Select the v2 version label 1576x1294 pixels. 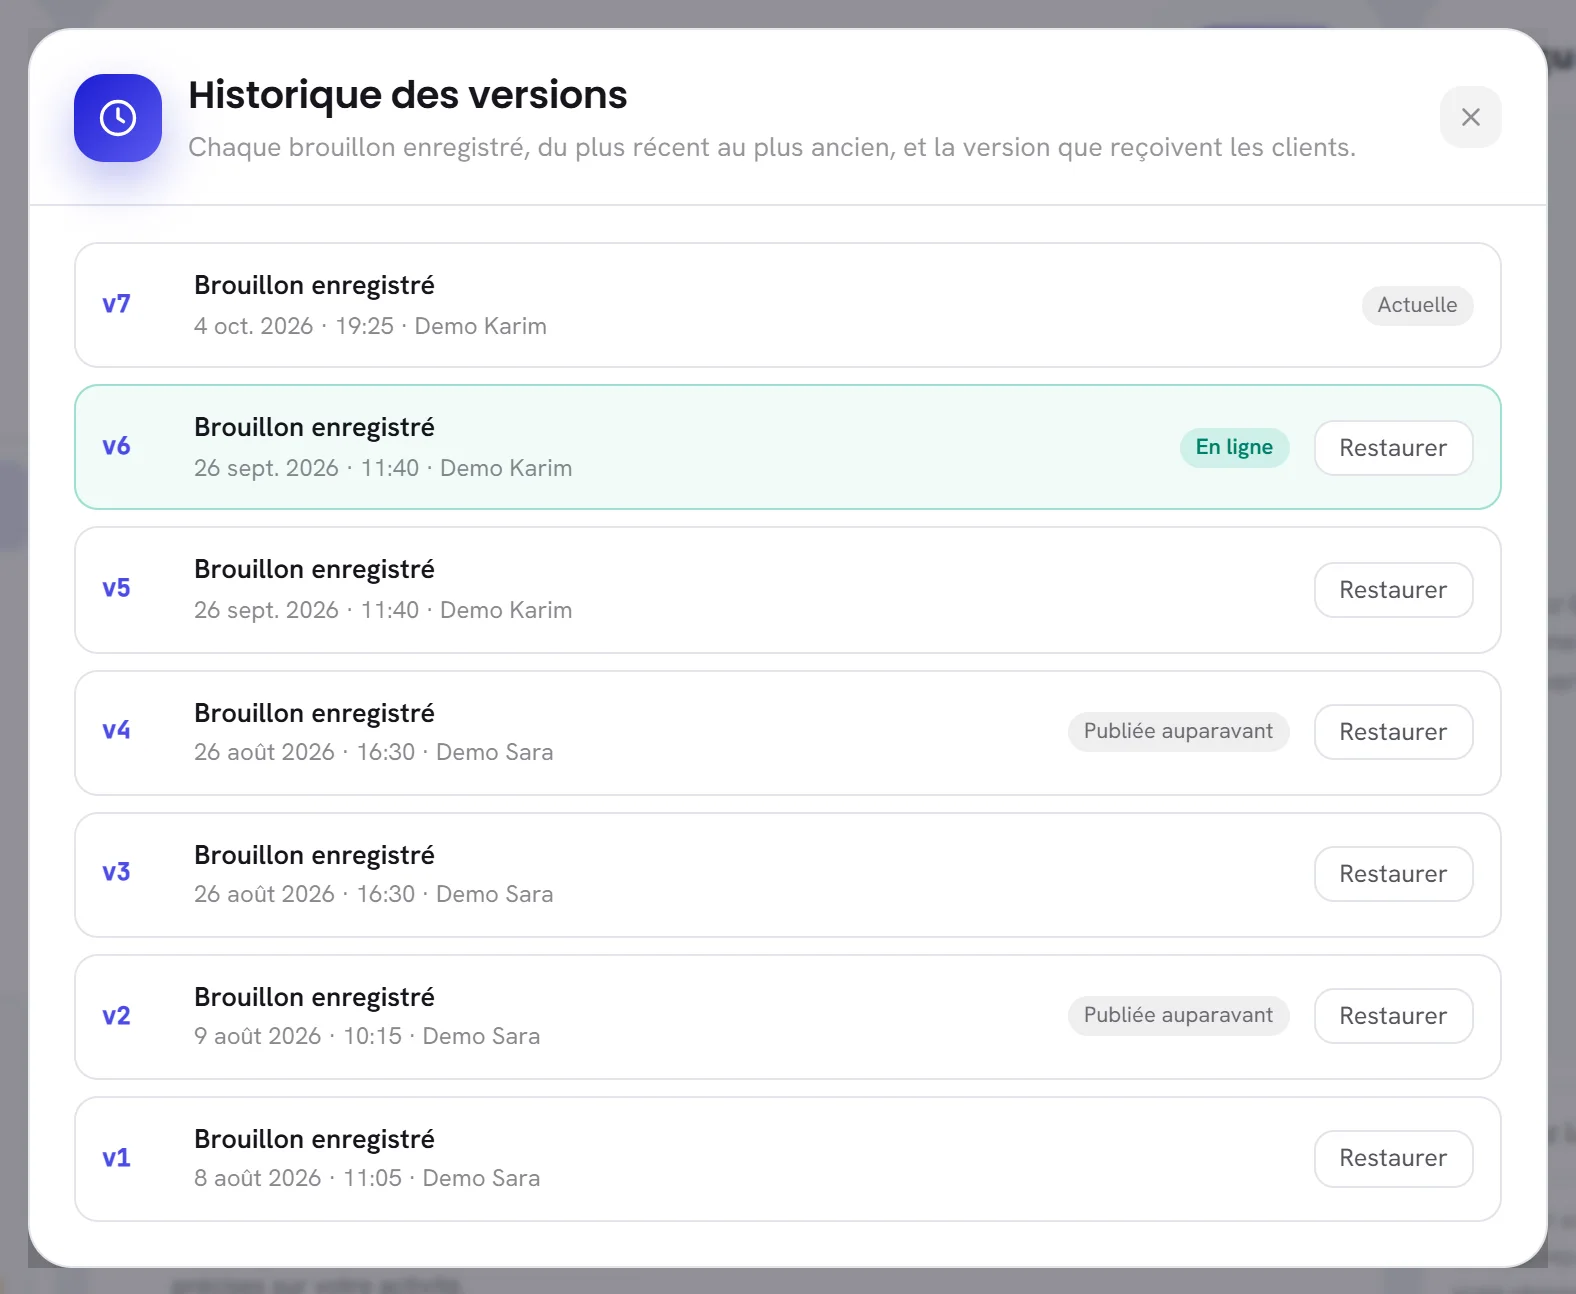coord(116,1016)
